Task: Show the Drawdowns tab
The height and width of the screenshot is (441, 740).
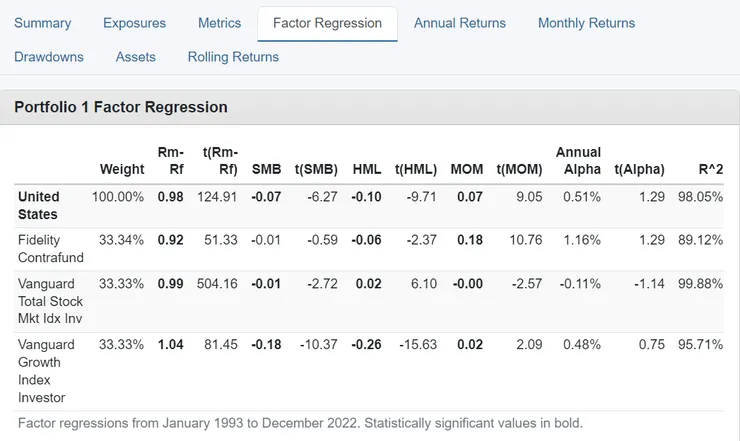Action: click(49, 57)
